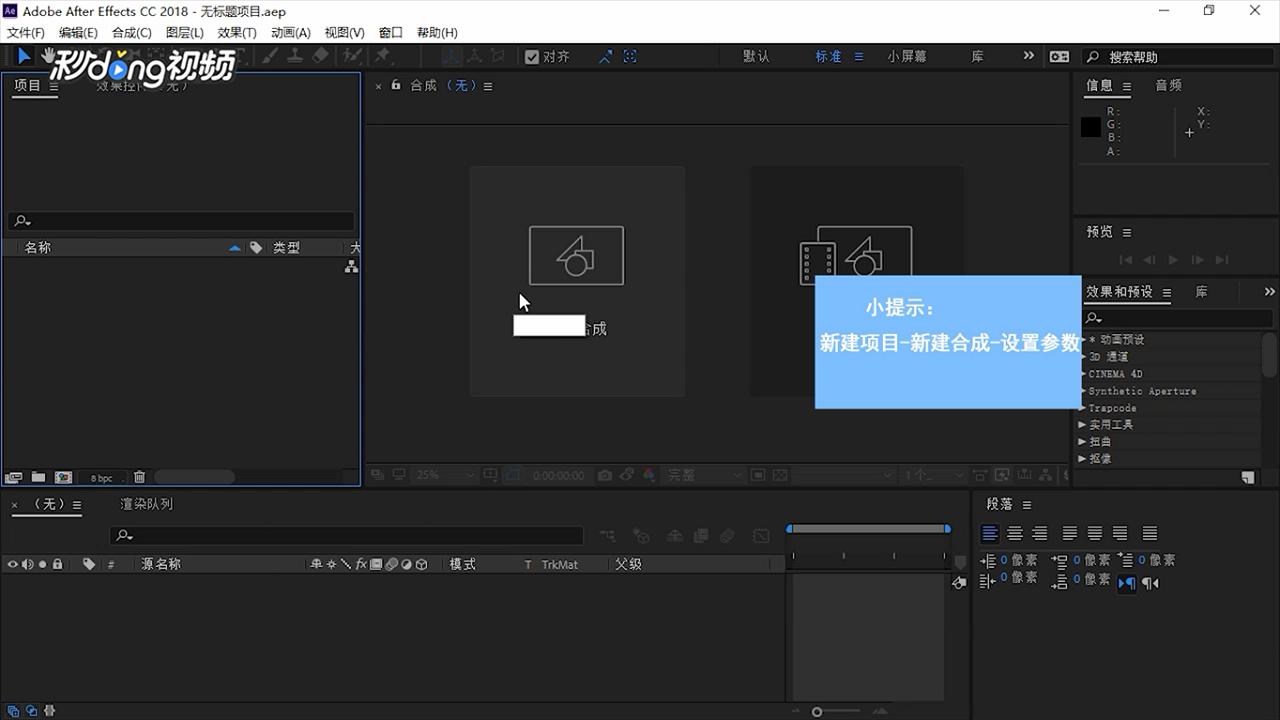Expand the 实用工具 effects category
This screenshot has width=1280, height=720.
1083,425
